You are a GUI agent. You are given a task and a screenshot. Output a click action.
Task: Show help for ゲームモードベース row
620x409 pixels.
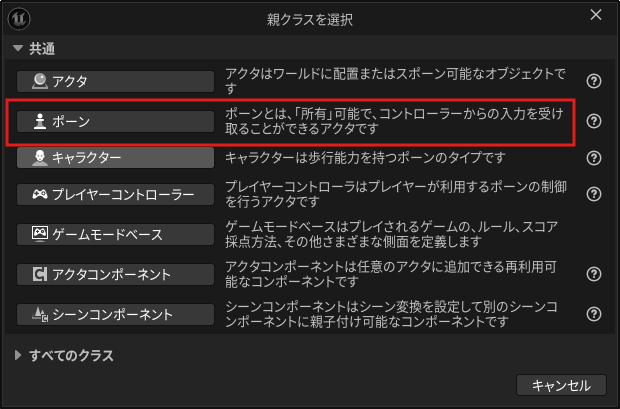(x=594, y=235)
